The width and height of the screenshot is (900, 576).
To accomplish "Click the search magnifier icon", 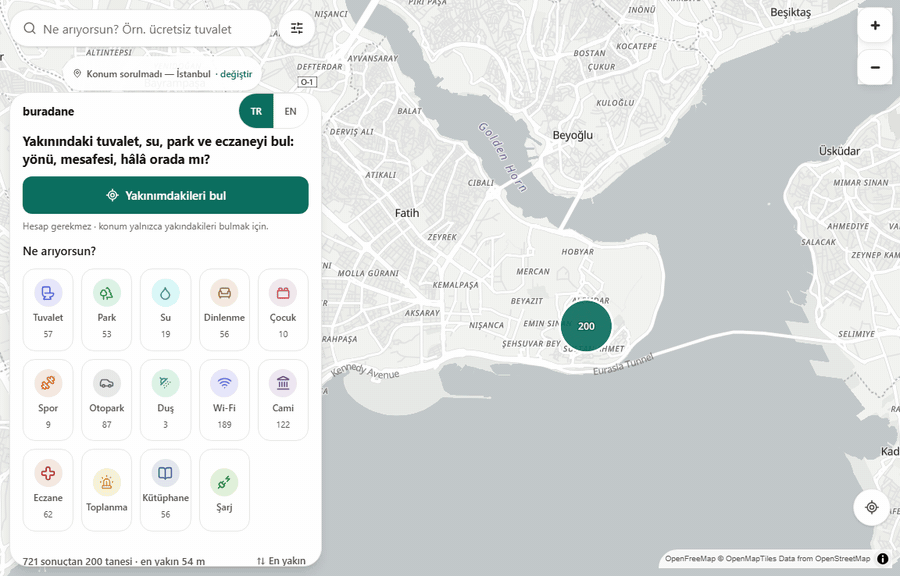I will point(29,28).
